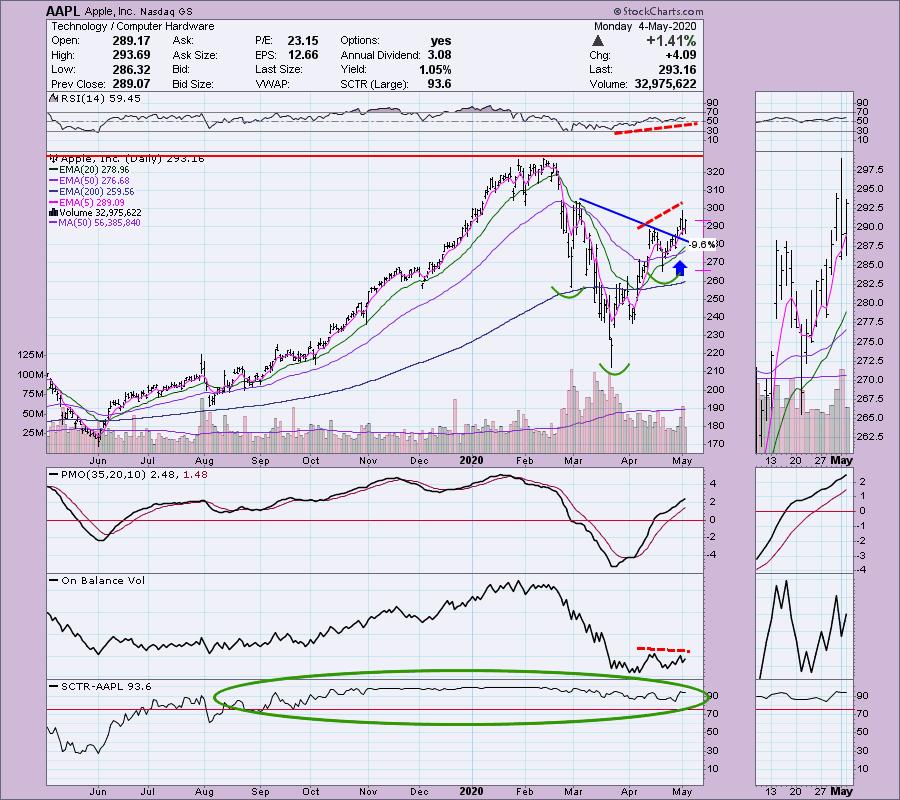Click the 125M volume axis label
900x800 pixels.
point(31,355)
